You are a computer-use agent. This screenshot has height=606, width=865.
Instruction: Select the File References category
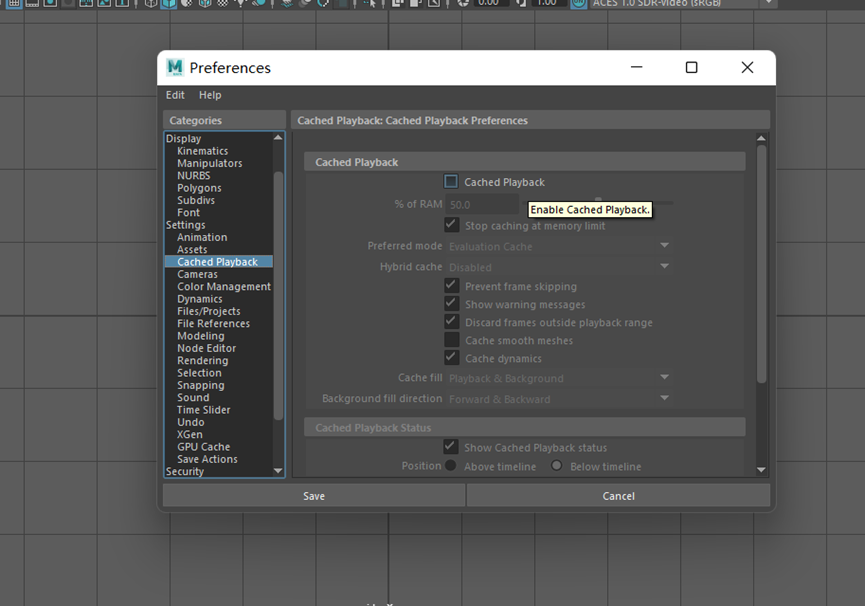pyautogui.click(x=213, y=324)
